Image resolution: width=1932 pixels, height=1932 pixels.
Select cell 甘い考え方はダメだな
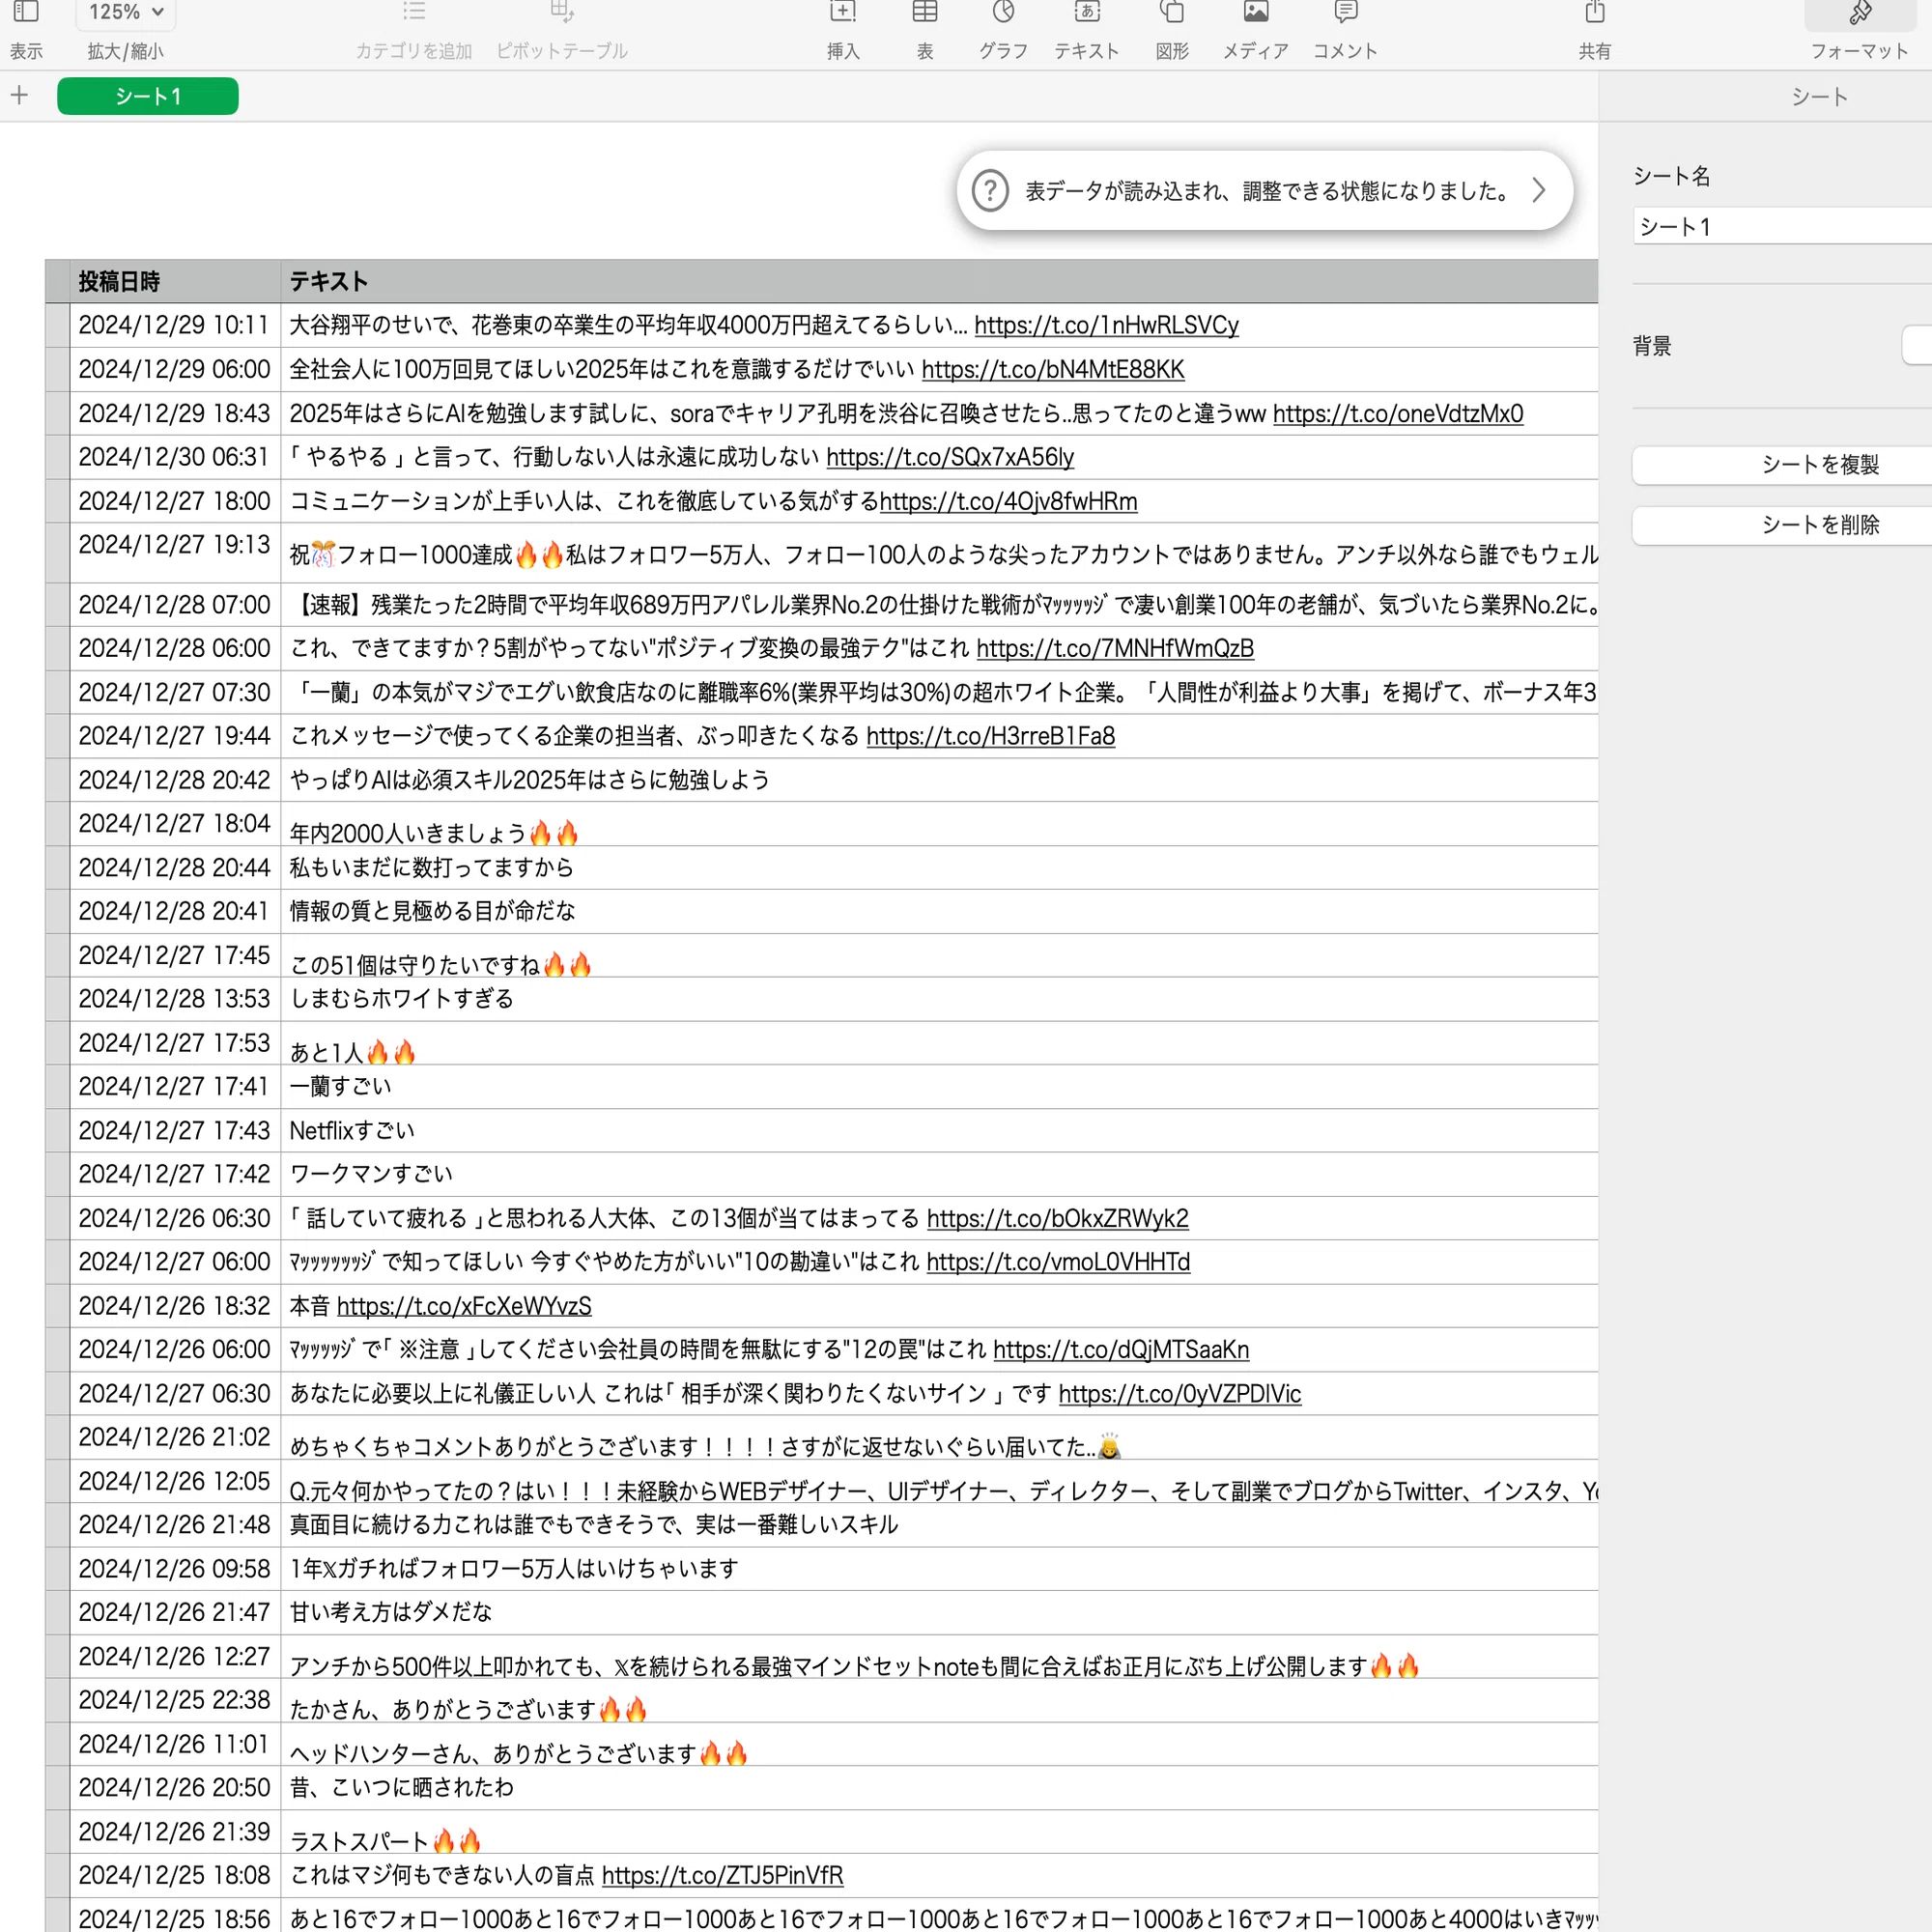click(939, 1612)
